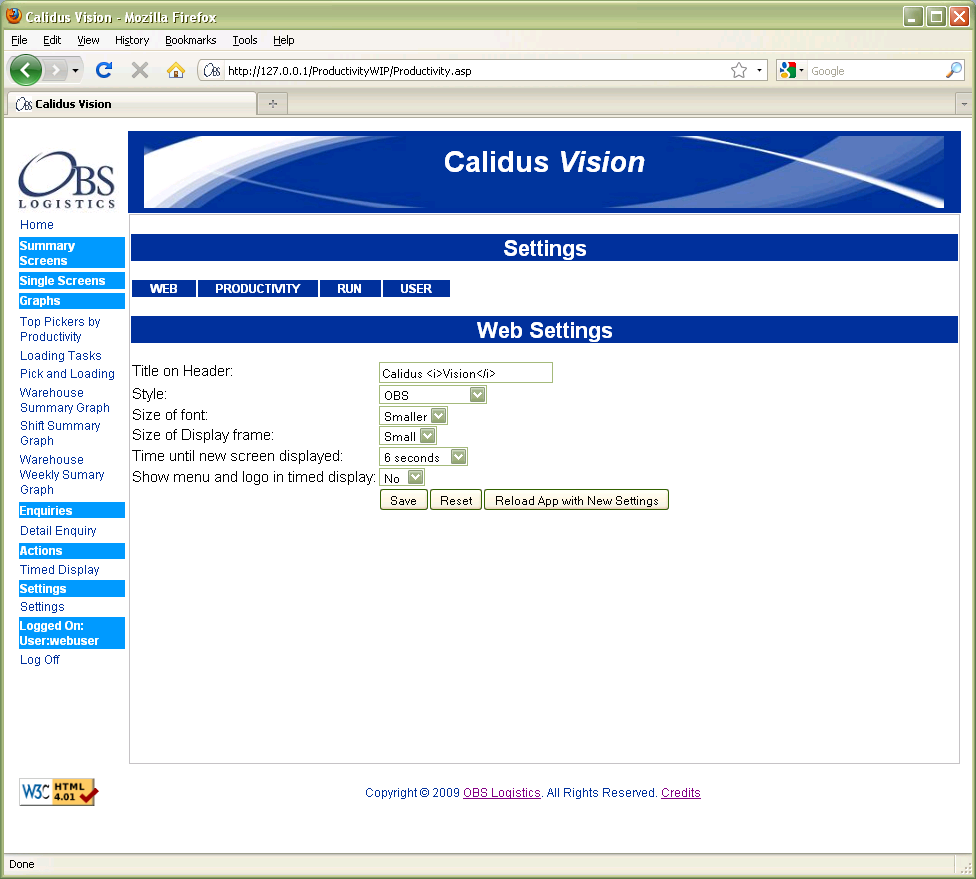Switch to the WEB settings tab

point(164,289)
